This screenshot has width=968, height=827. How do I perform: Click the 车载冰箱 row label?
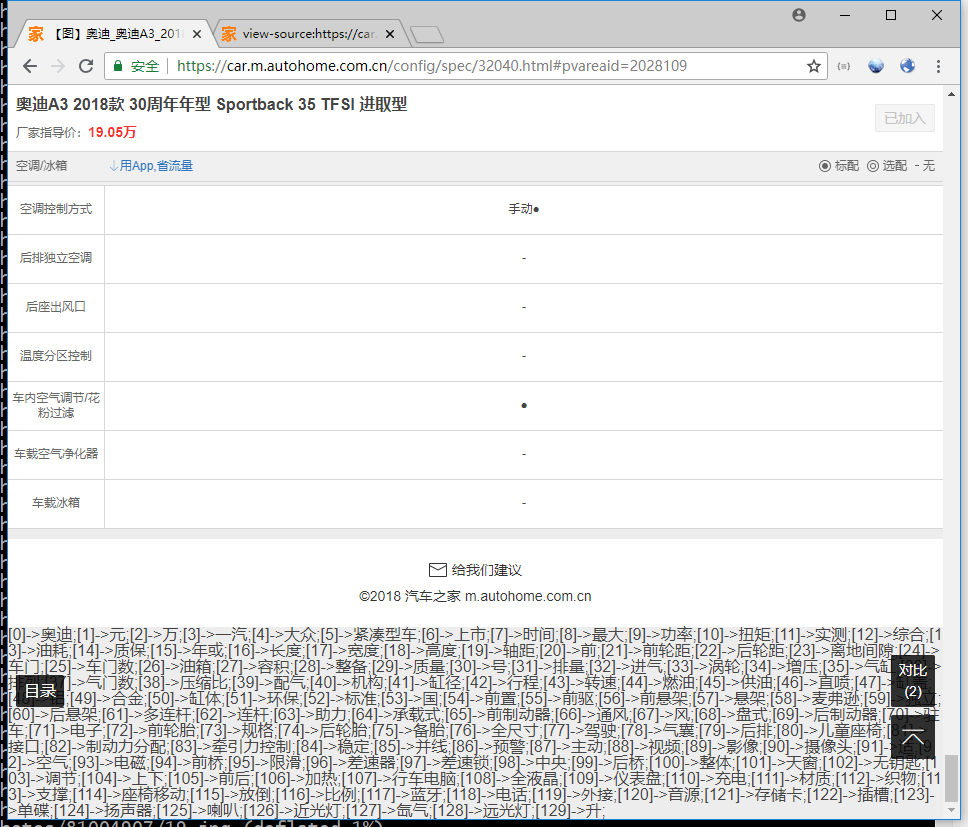[56, 503]
